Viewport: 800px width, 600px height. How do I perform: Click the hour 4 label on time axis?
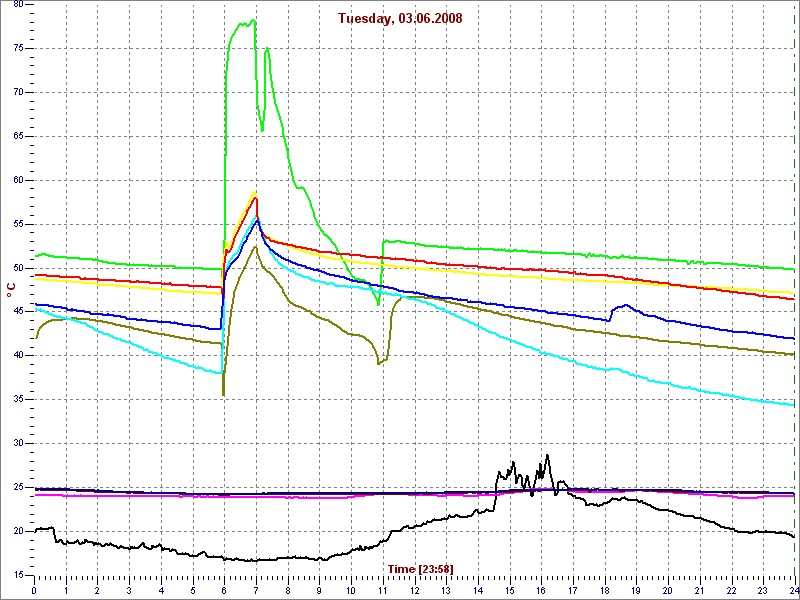(x=161, y=591)
